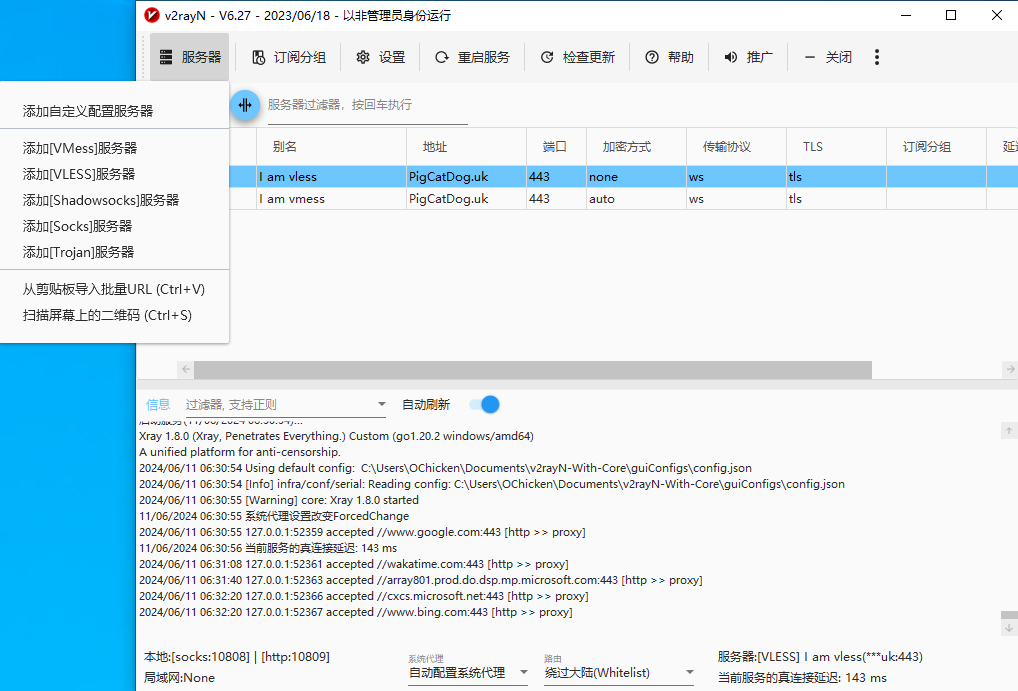Select 添加[Shadowsocks]服务器 from the menu

click(x=101, y=200)
